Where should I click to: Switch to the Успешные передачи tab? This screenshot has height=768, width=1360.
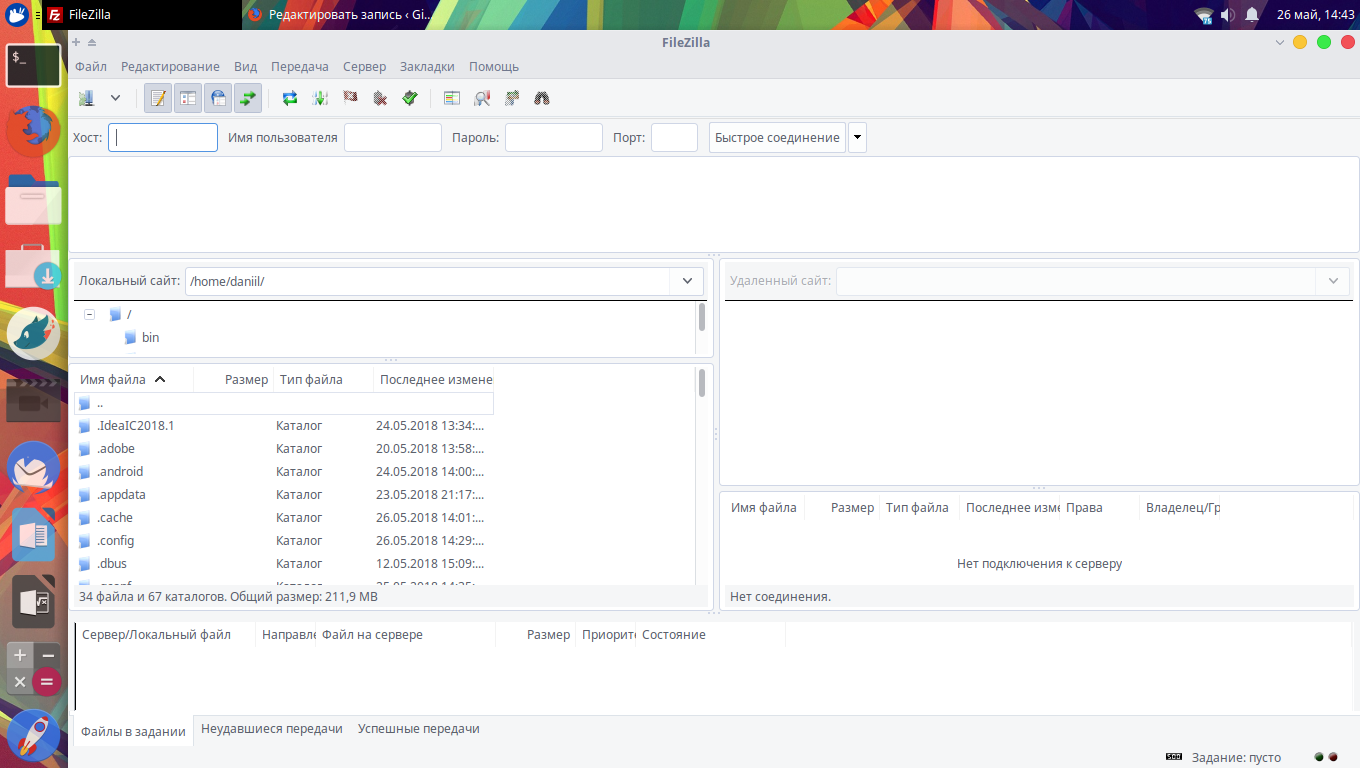tap(419, 729)
